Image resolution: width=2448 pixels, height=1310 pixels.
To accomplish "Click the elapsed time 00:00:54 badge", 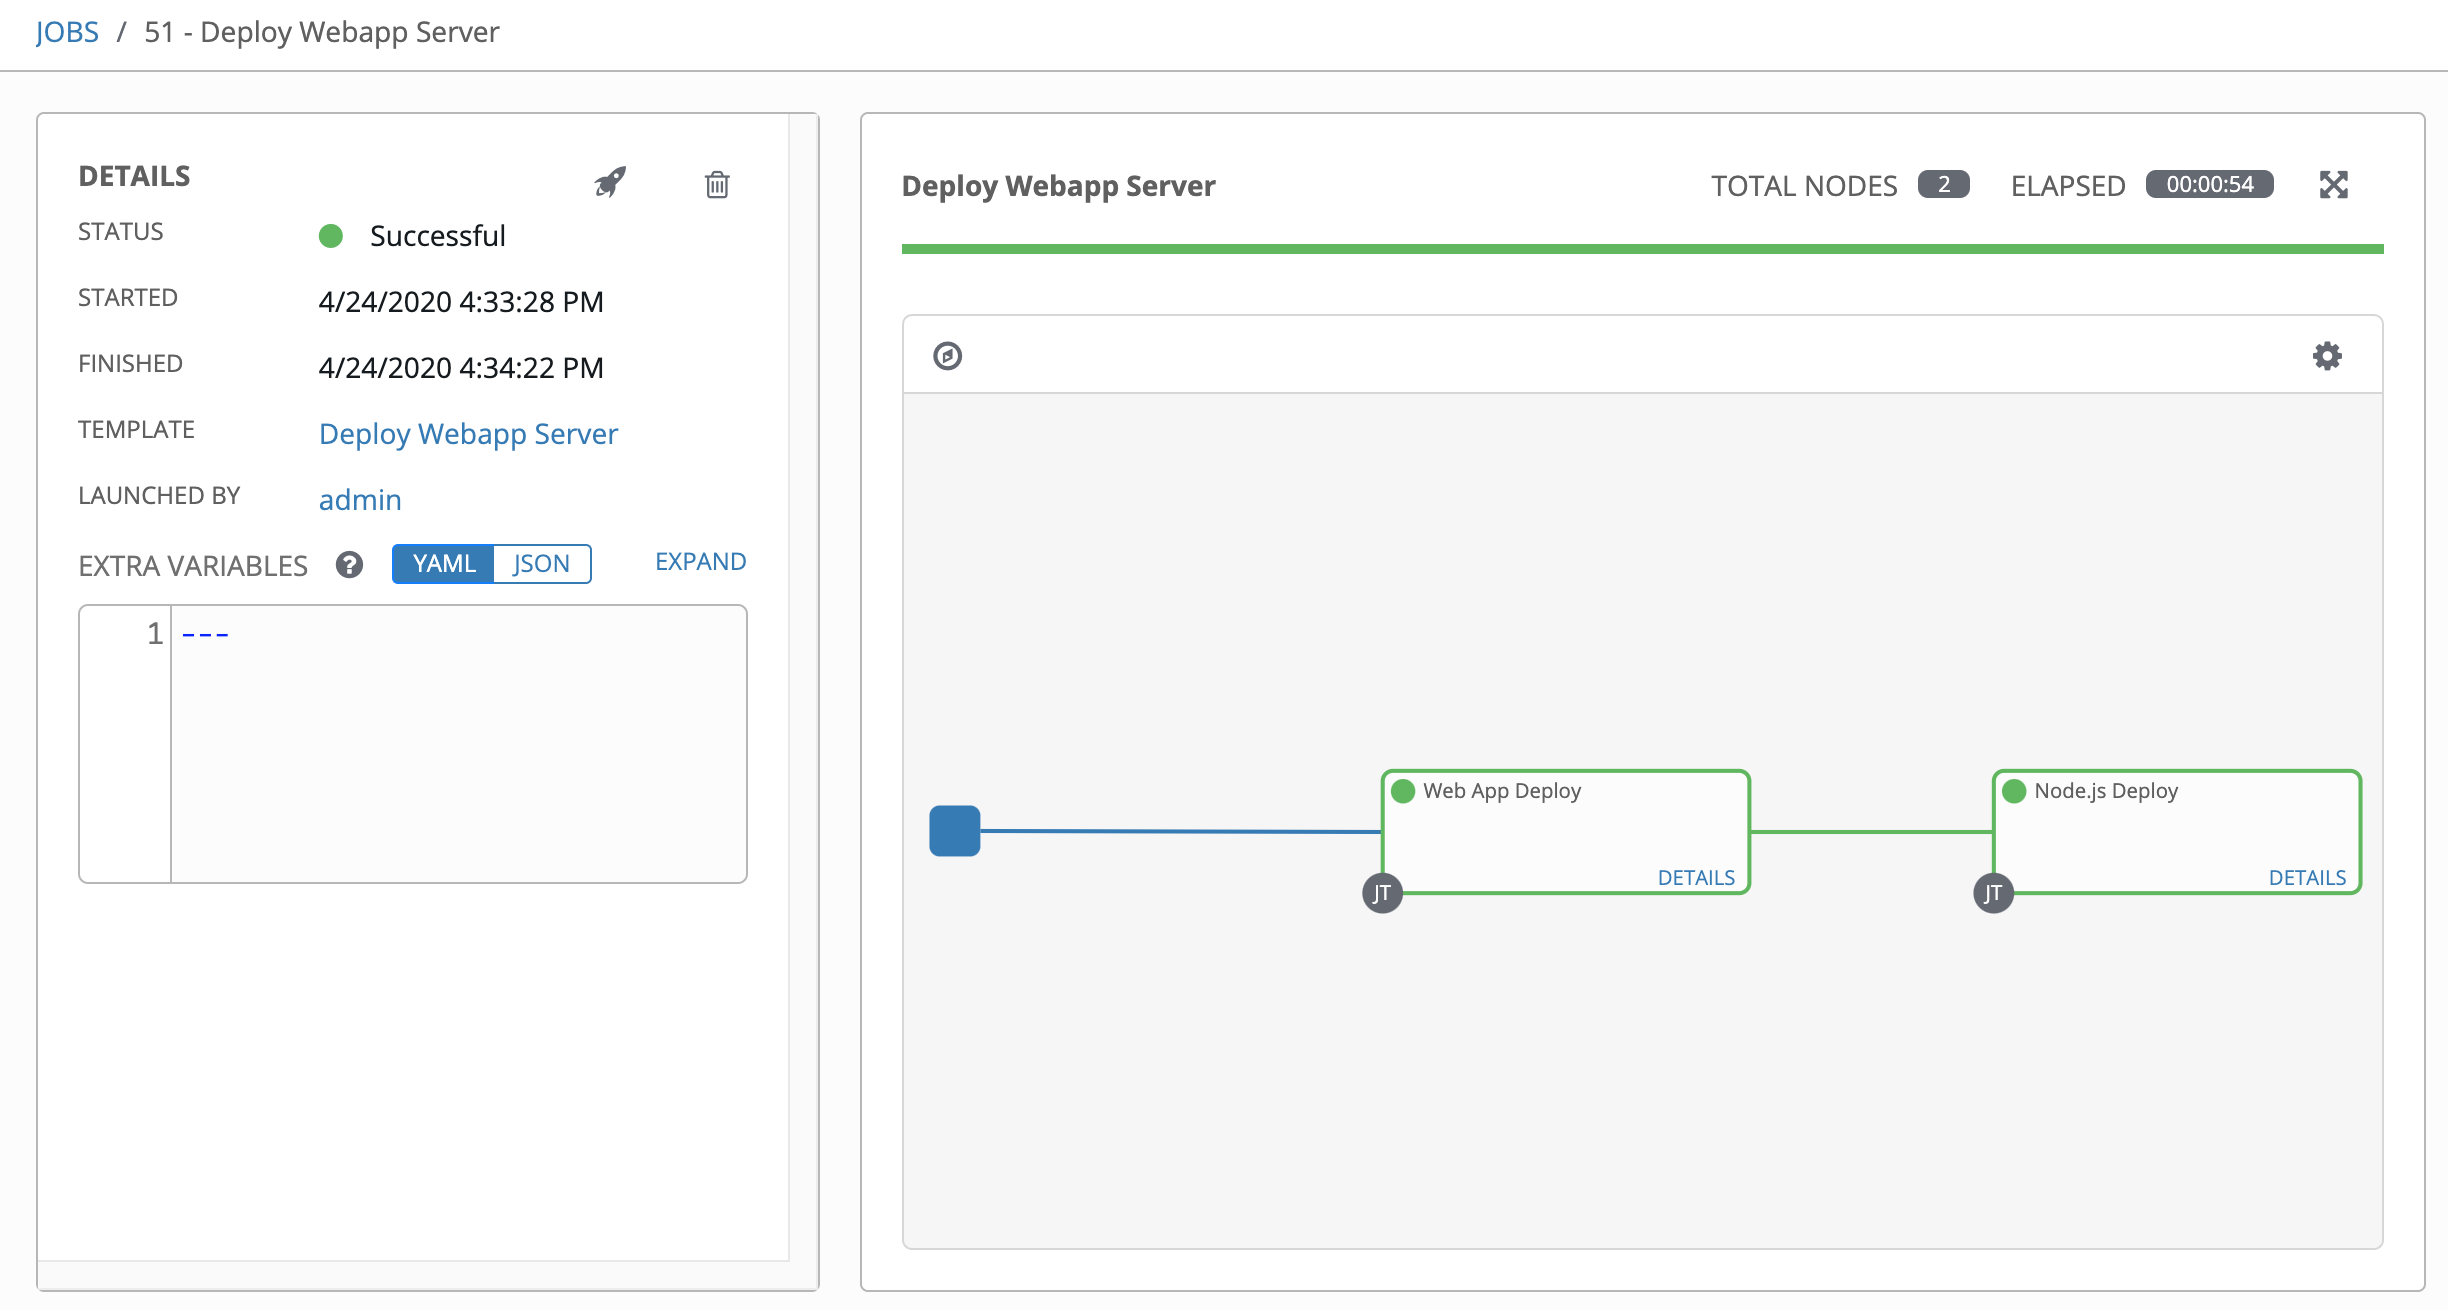I will pyautogui.click(x=2209, y=185).
